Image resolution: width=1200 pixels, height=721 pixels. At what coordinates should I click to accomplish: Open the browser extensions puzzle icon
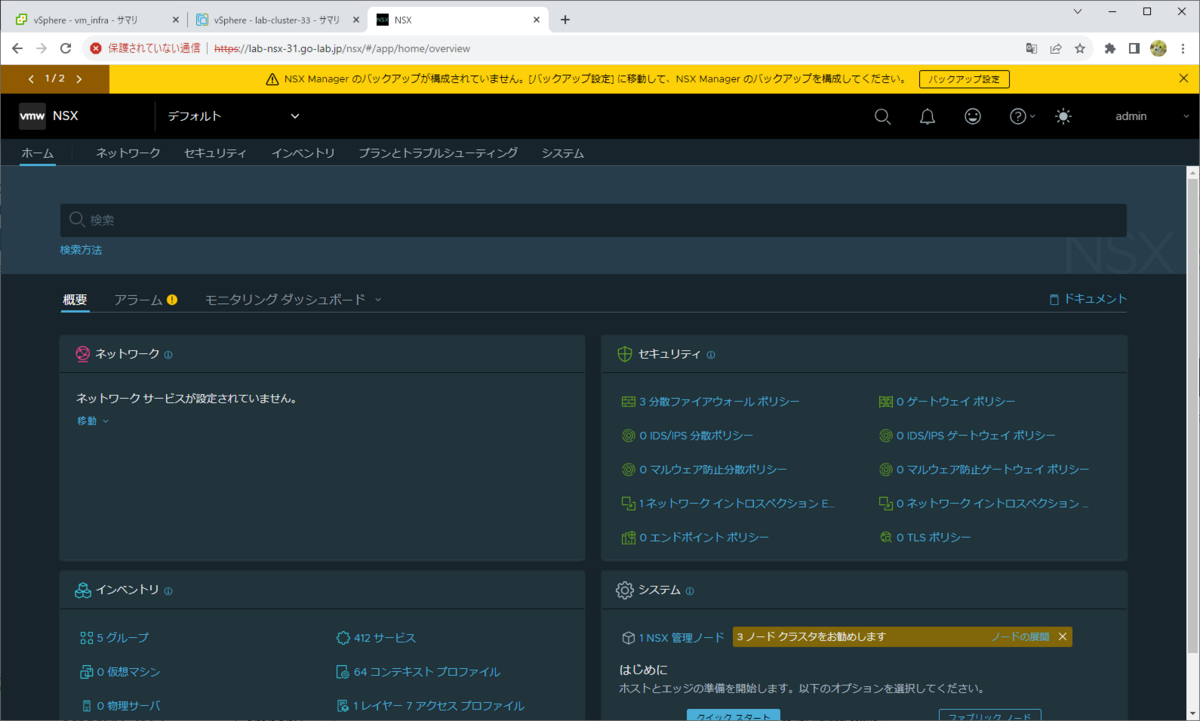[1110, 48]
